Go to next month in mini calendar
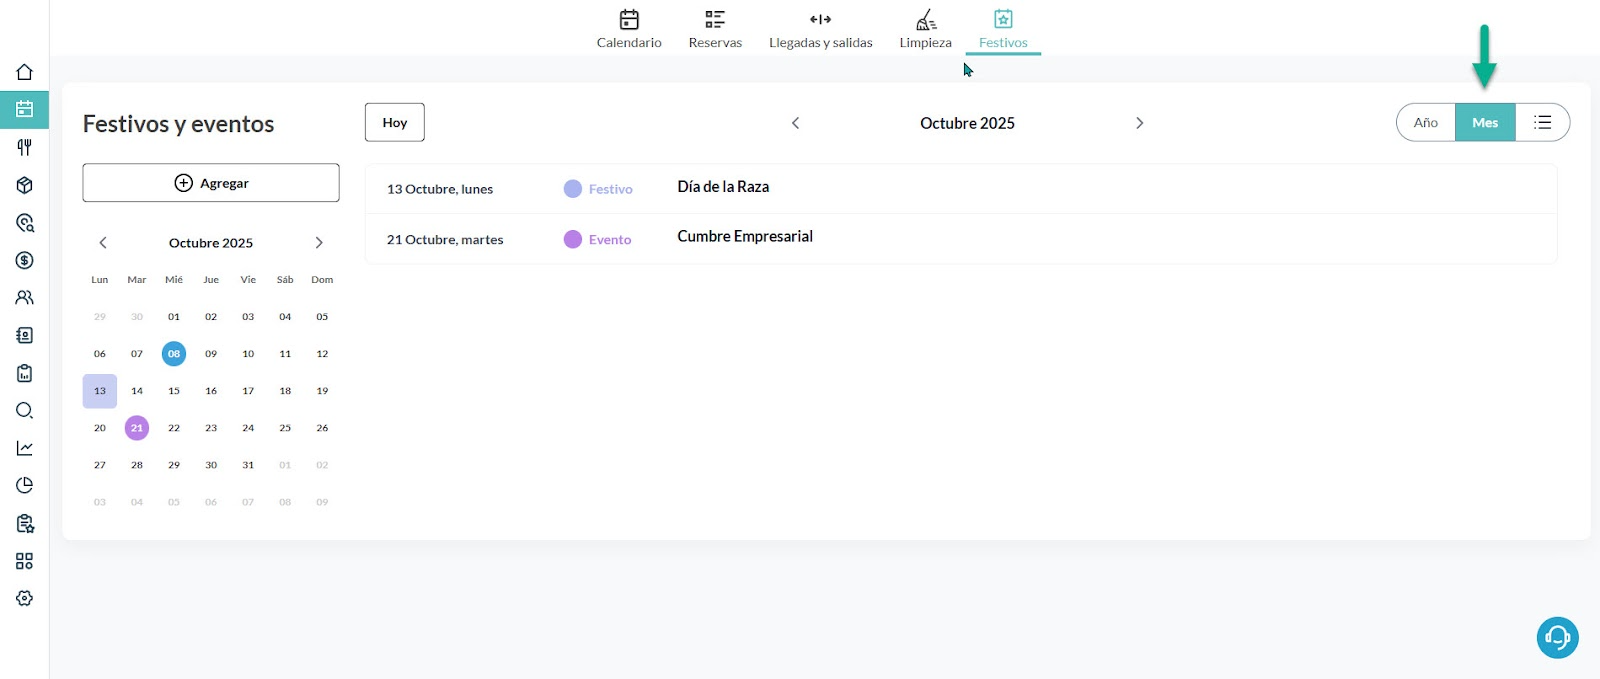The width and height of the screenshot is (1600, 679). (319, 243)
